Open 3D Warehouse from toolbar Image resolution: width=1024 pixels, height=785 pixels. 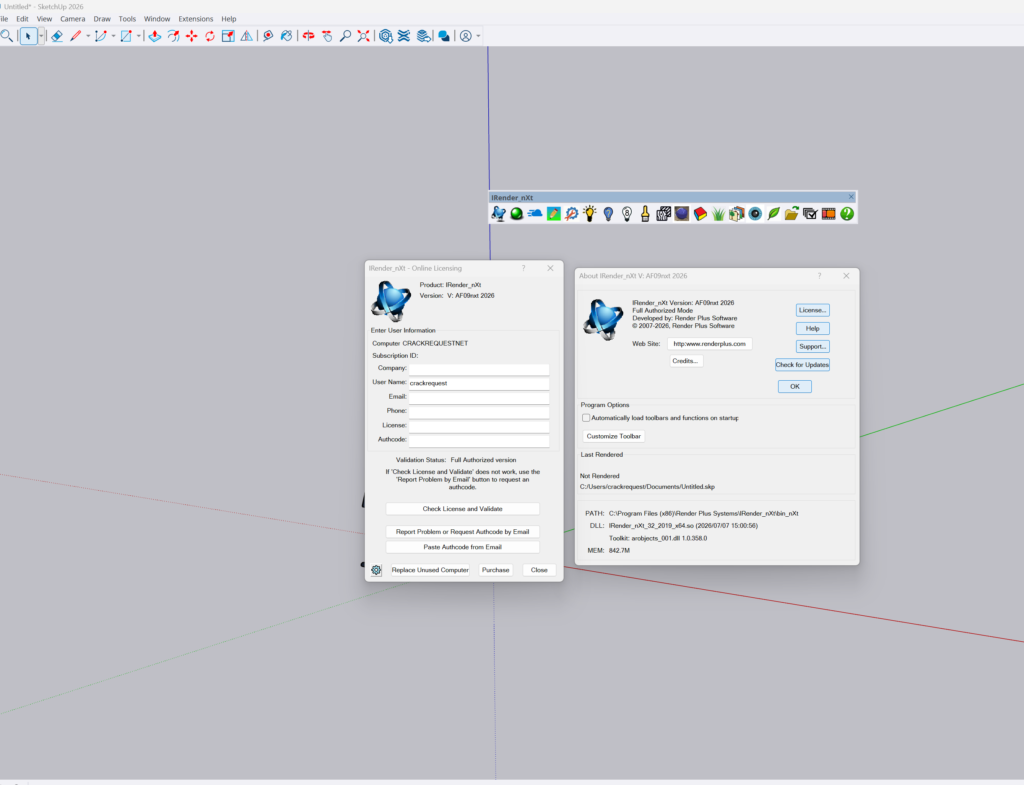tap(386, 36)
